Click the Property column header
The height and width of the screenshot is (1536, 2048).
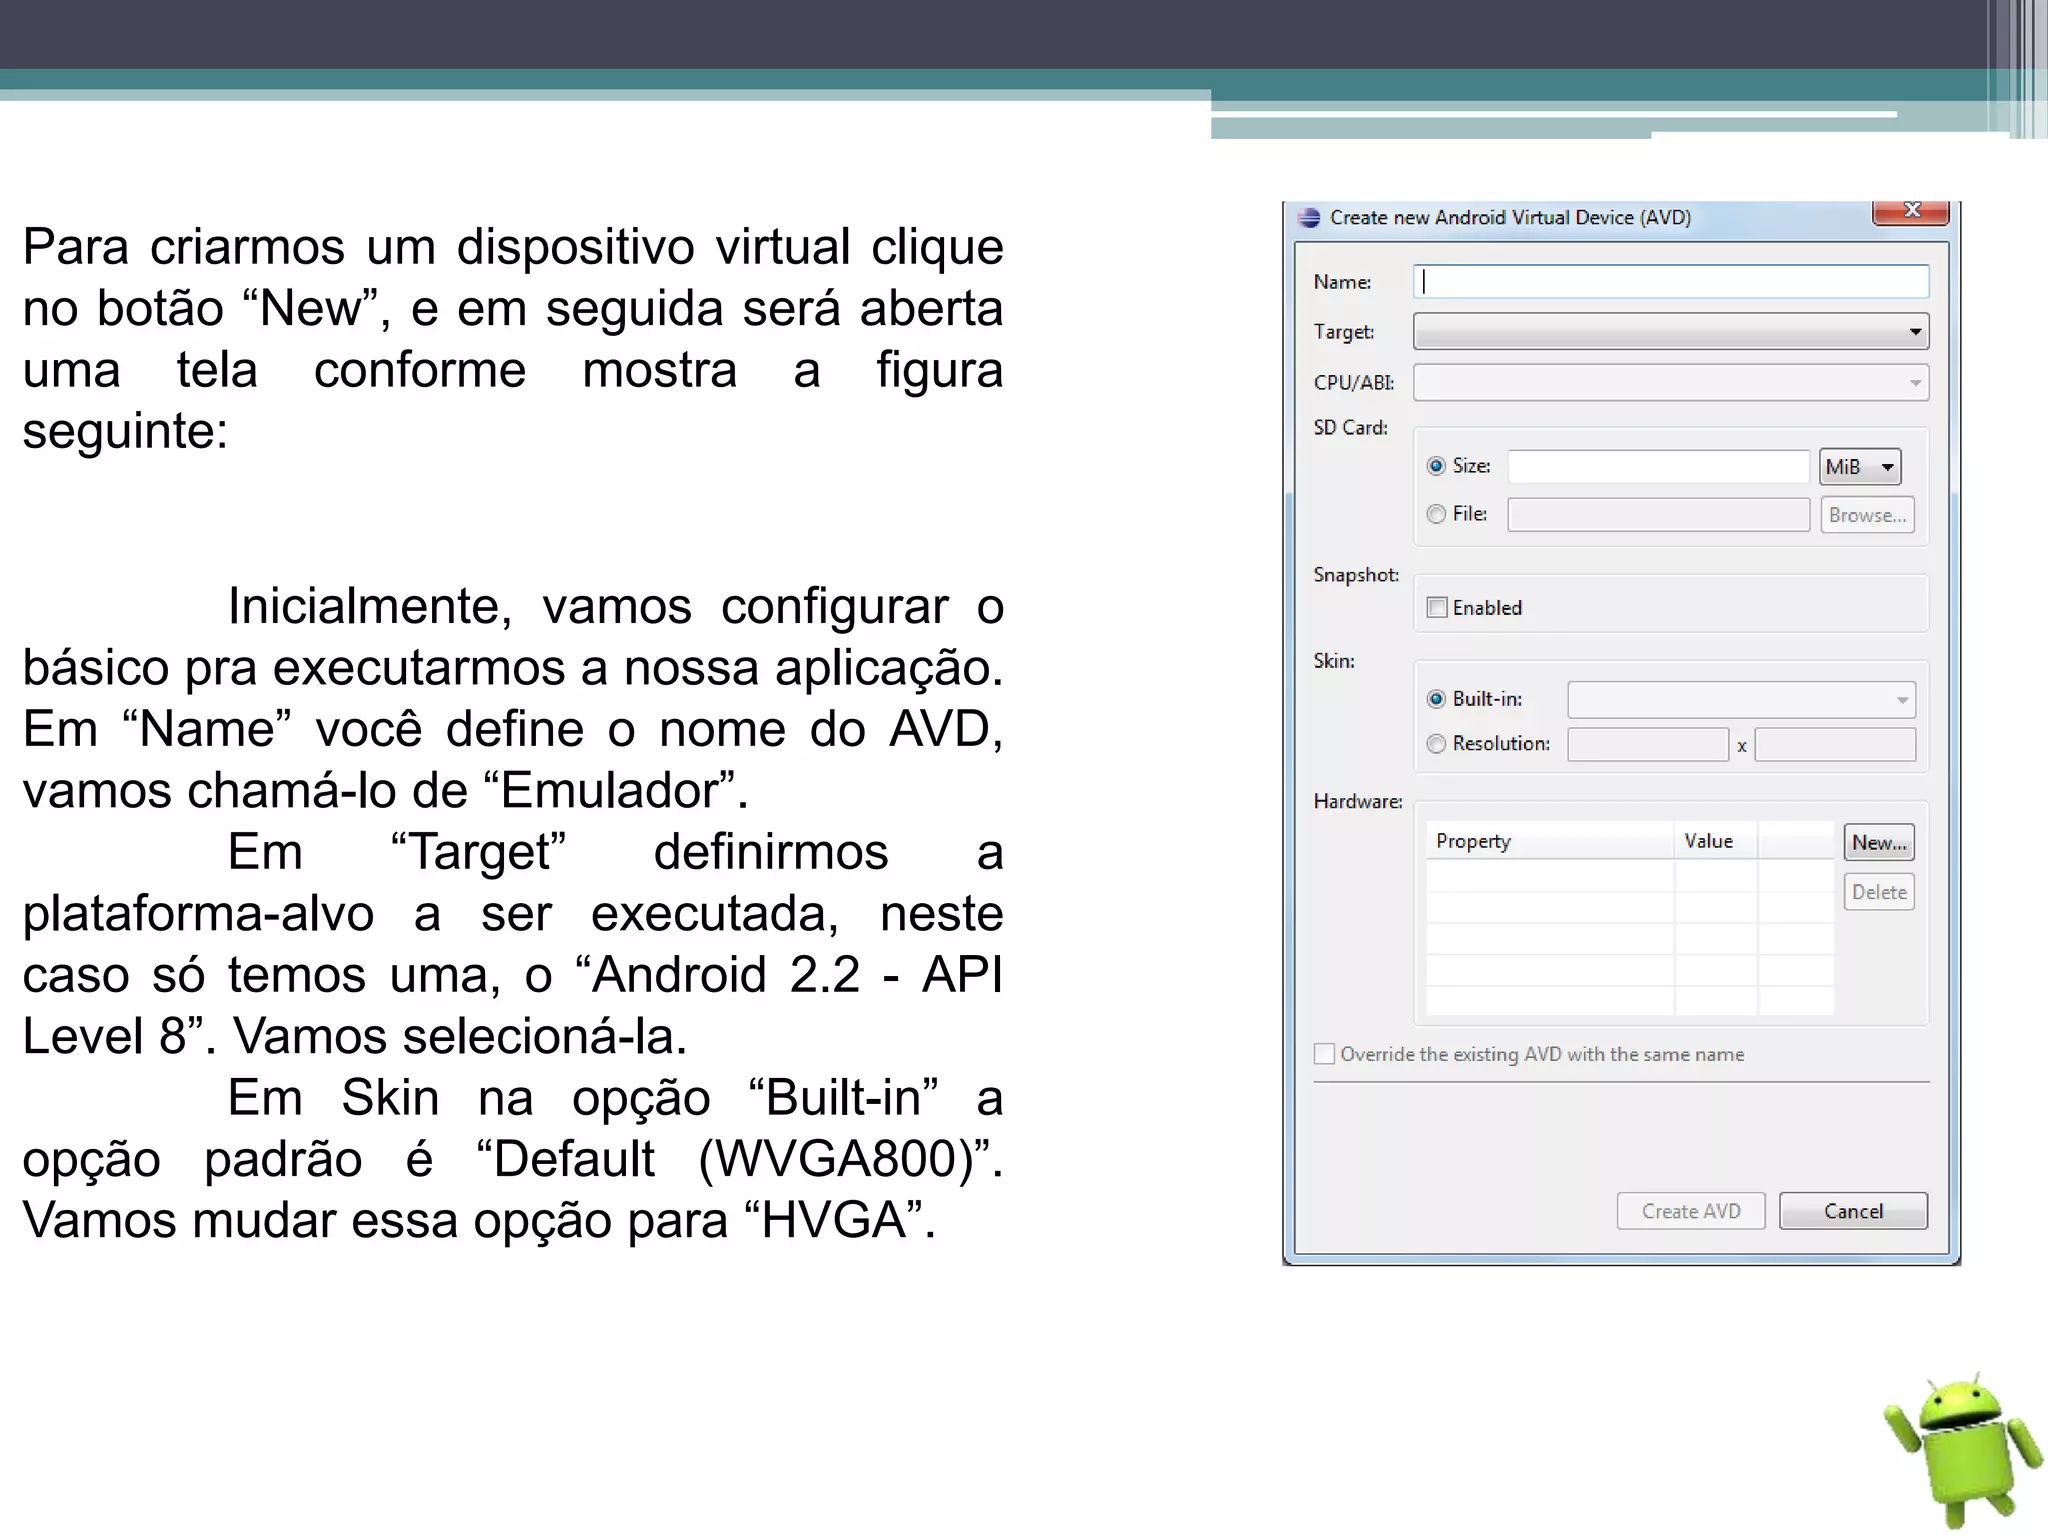(x=1550, y=841)
